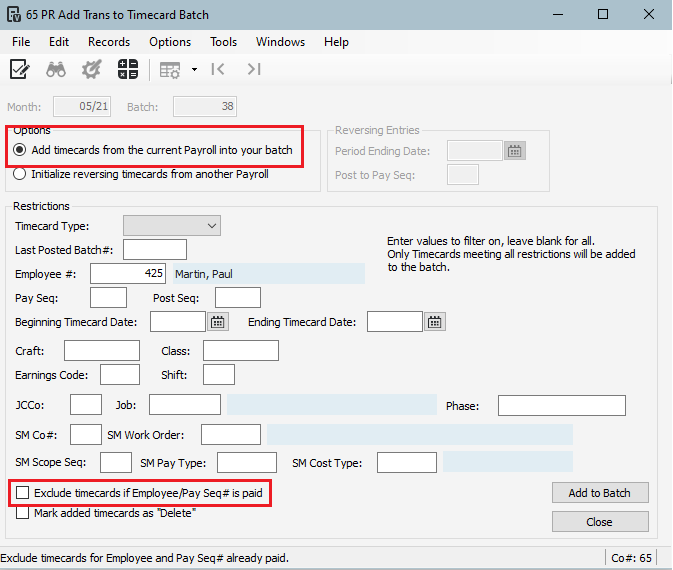Click the Period Ending Date field

click(x=475, y=151)
